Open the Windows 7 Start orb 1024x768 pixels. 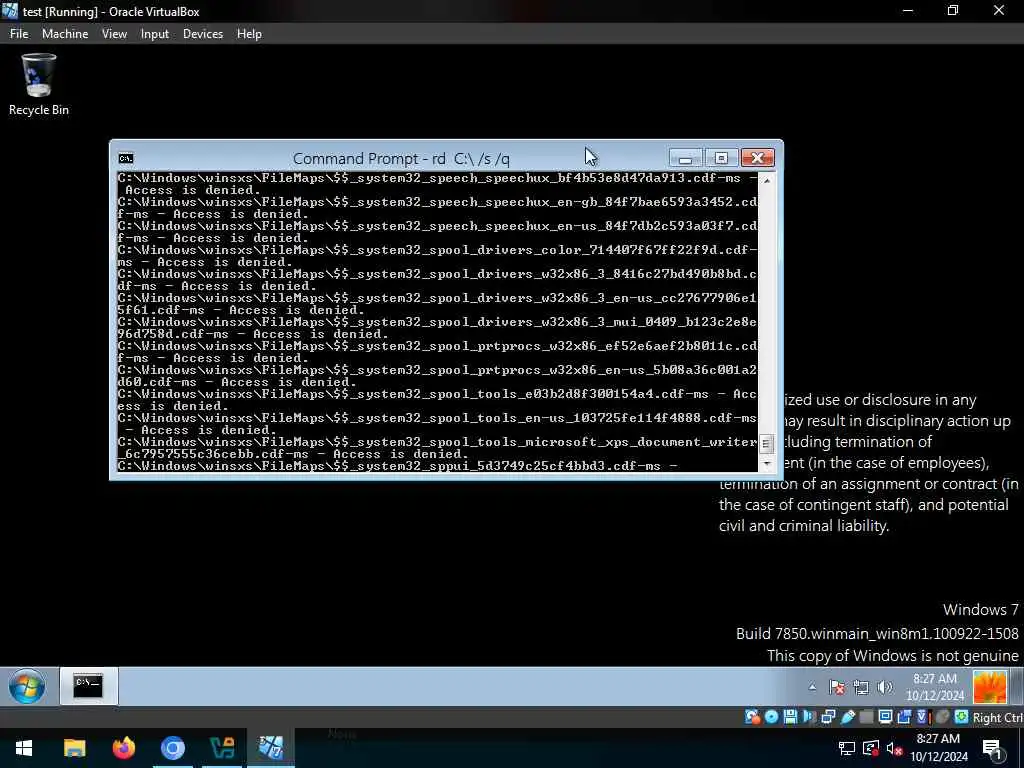[x=27, y=686]
